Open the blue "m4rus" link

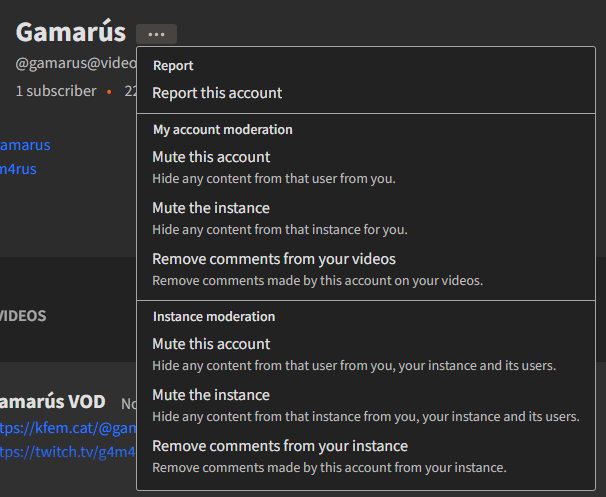18,169
